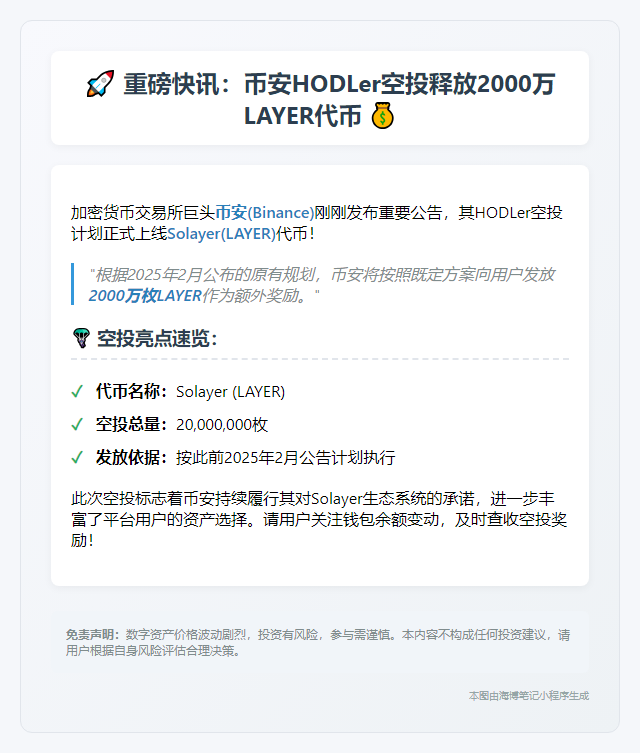Select the value Solayer (LAYER) in the list
The image size is (640, 753).
(x=230, y=391)
